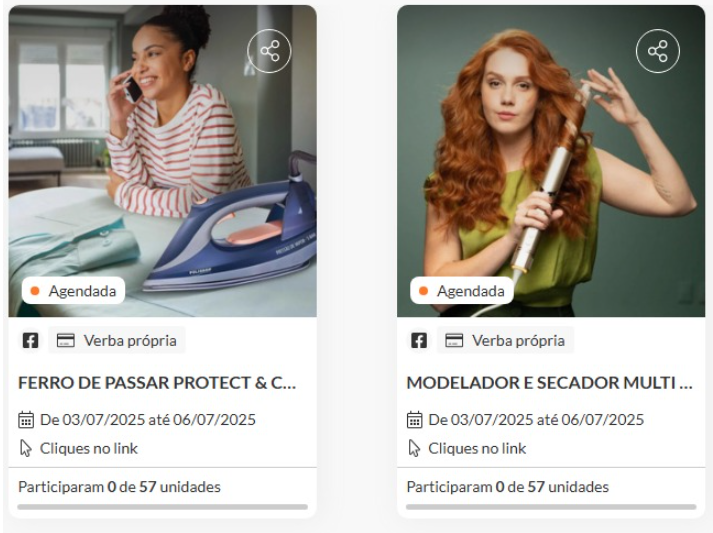Click credit card icon on hair styler card
Screen dimensions: 713x533
click(454, 340)
